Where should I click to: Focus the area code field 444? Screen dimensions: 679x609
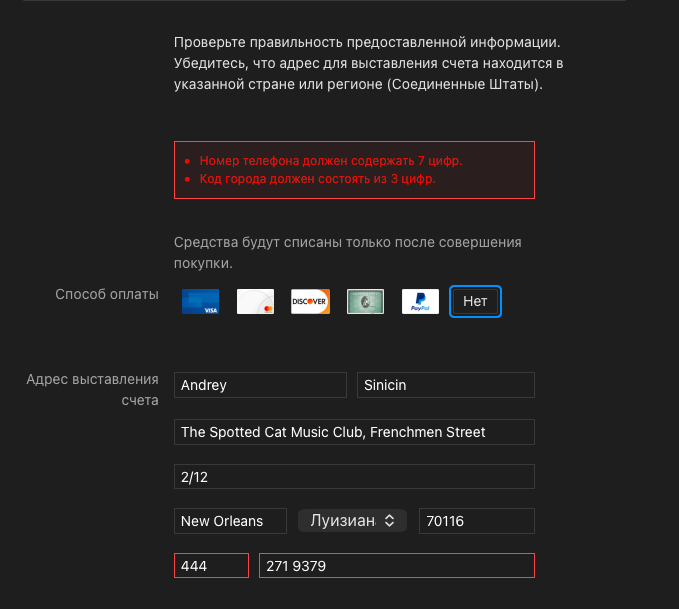click(211, 566)
